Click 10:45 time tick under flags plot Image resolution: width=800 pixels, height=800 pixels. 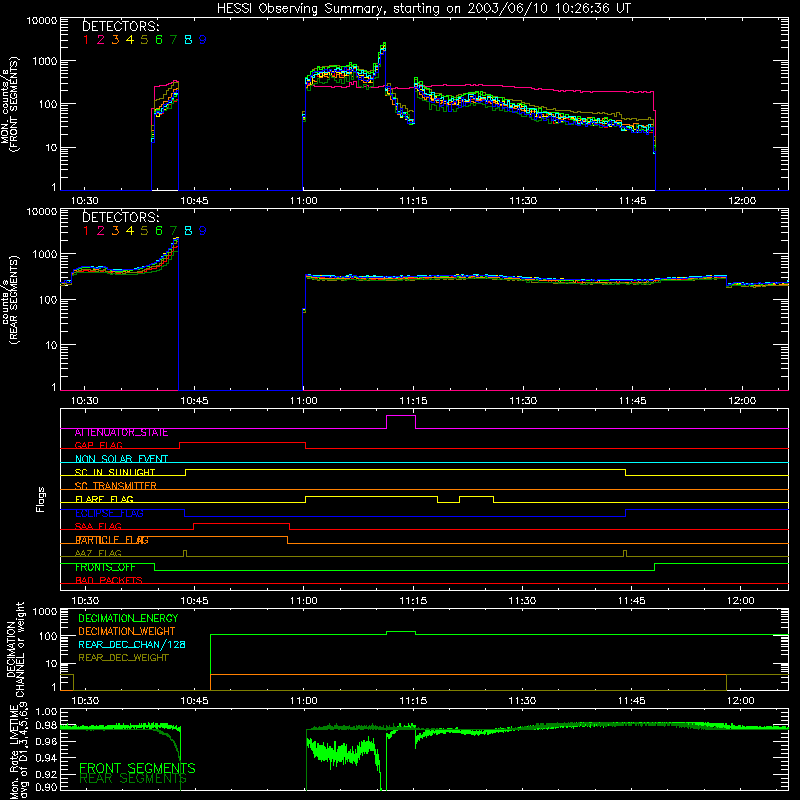pyautogui.click(x=194, y=601)
